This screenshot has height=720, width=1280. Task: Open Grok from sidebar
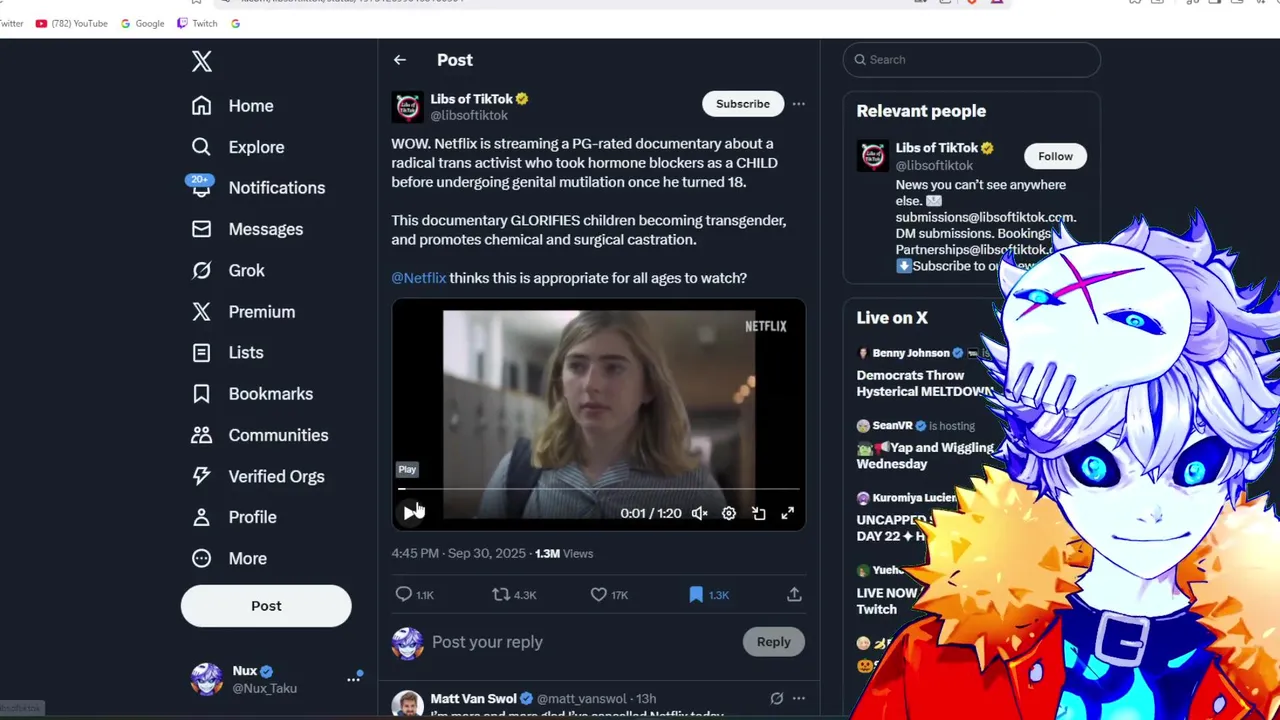click(x=228, y=270)
